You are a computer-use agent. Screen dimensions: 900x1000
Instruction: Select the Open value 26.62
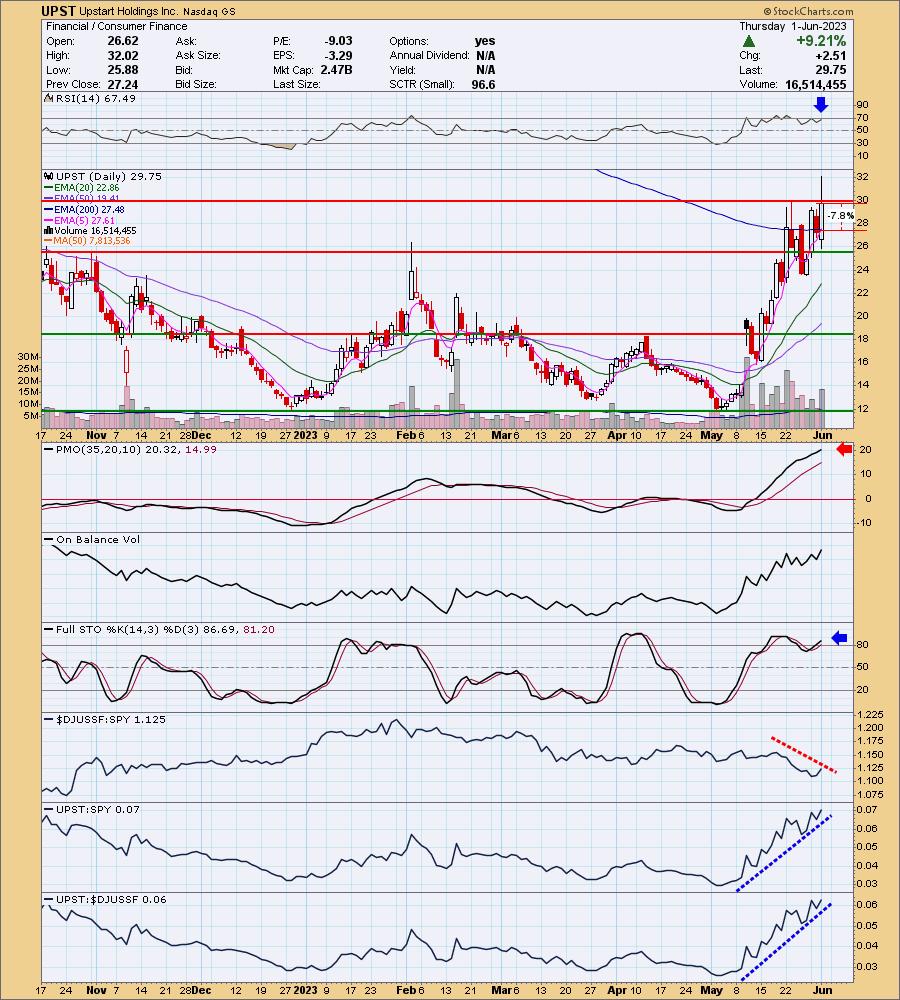click(122, 41)
